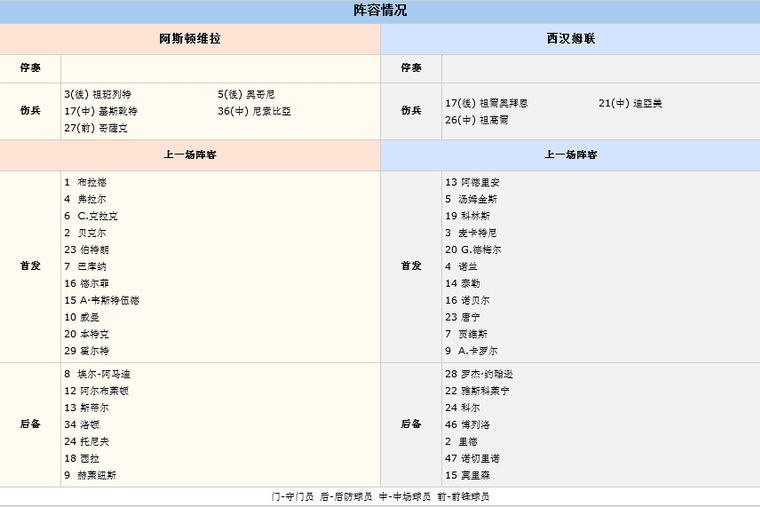Select starter '14 泰勒'
Screen dimensions: 760x507
463,284
